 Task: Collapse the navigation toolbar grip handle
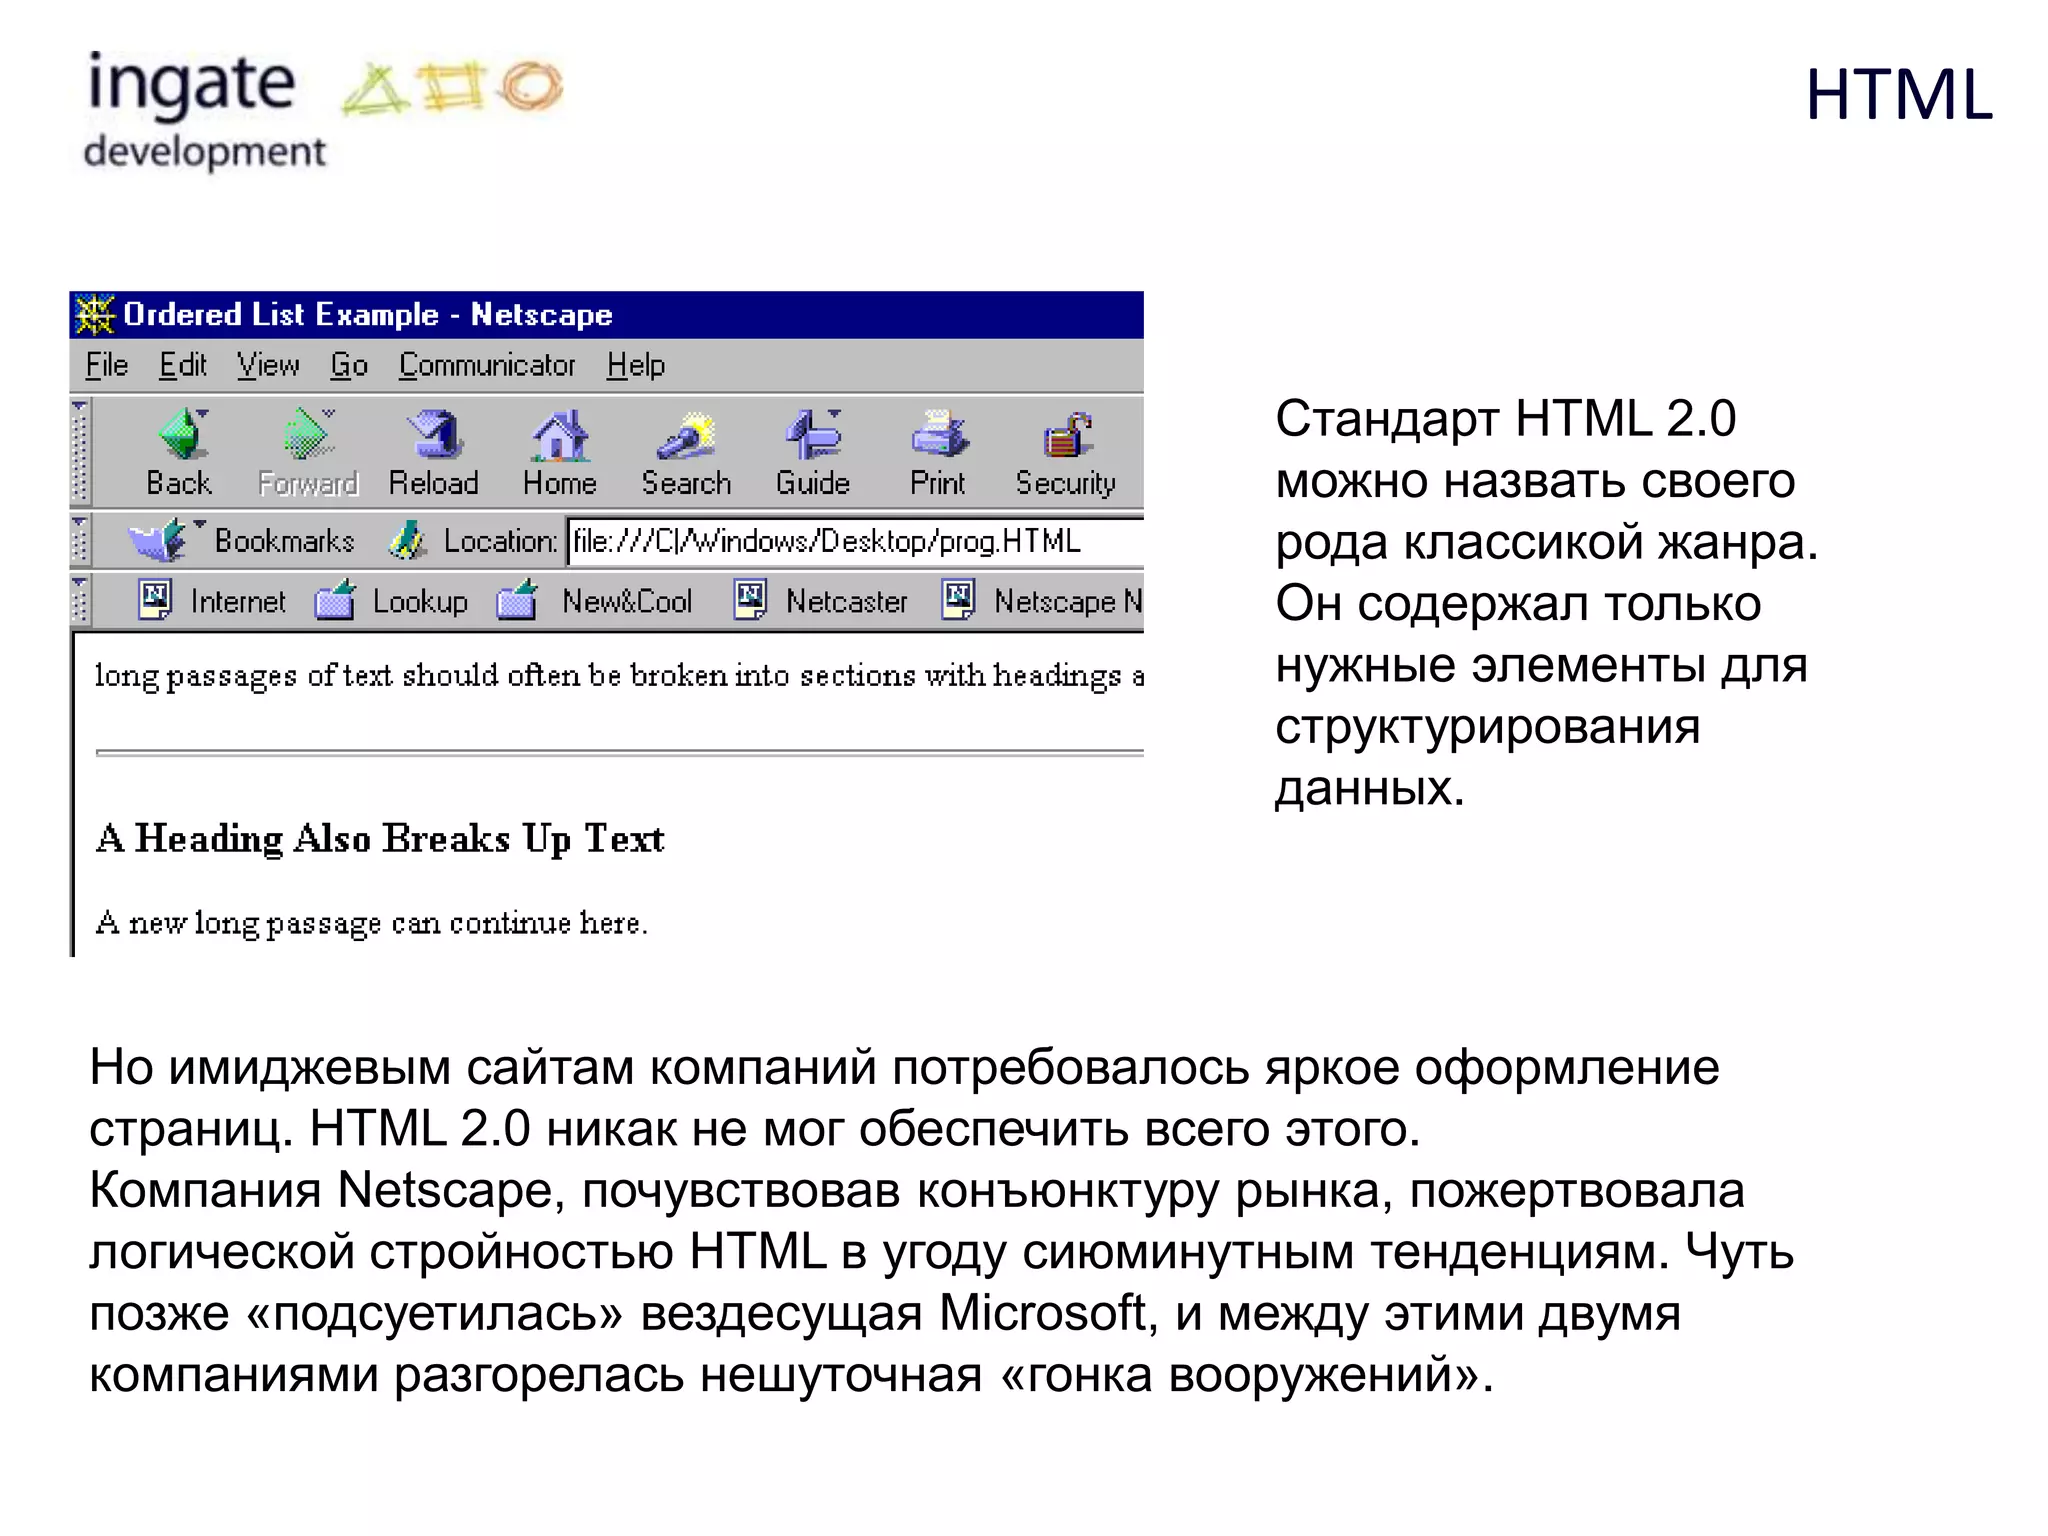tap(80, 452)
